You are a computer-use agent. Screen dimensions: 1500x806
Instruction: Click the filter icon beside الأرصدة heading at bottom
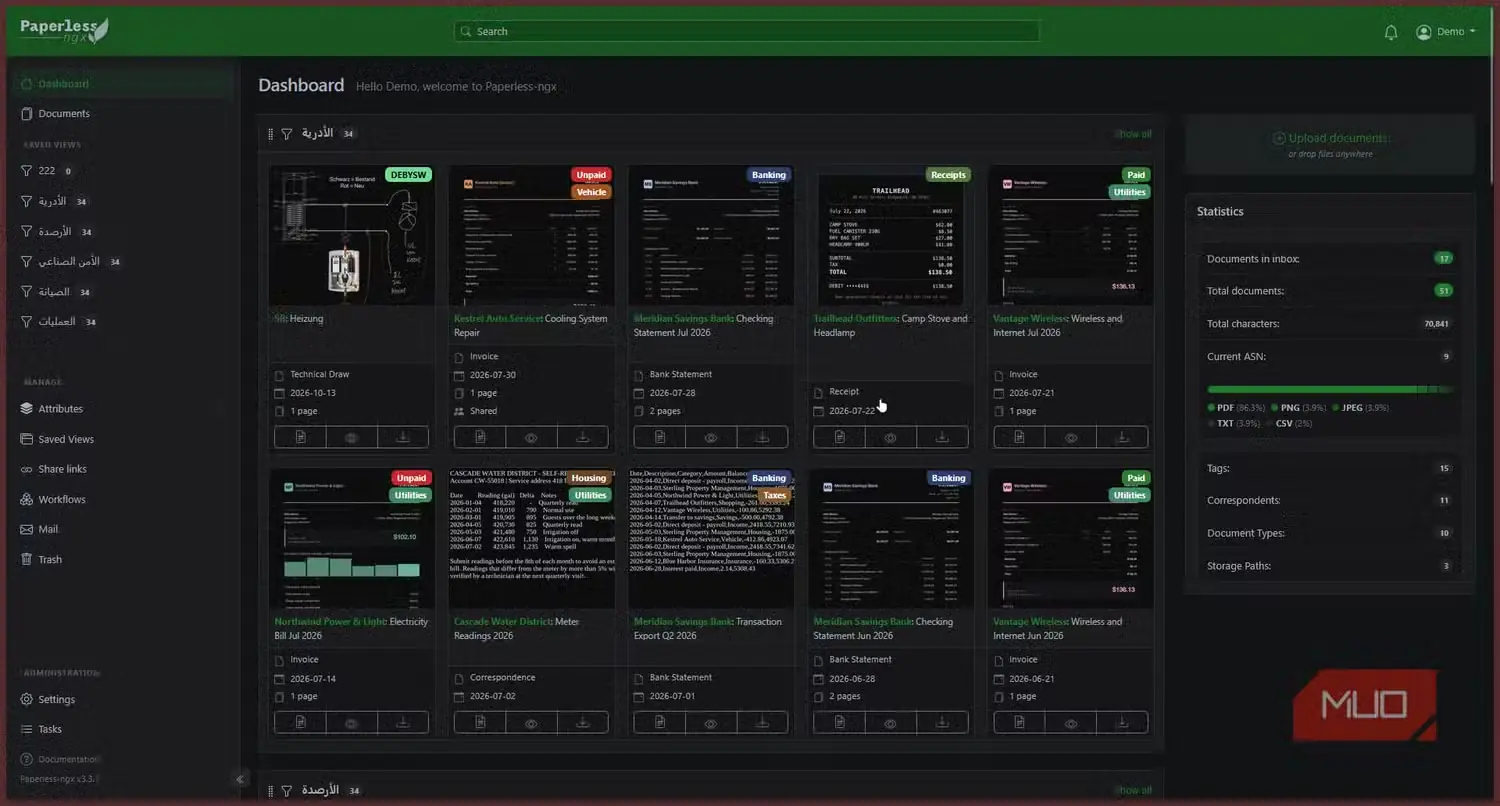(287, 791)
